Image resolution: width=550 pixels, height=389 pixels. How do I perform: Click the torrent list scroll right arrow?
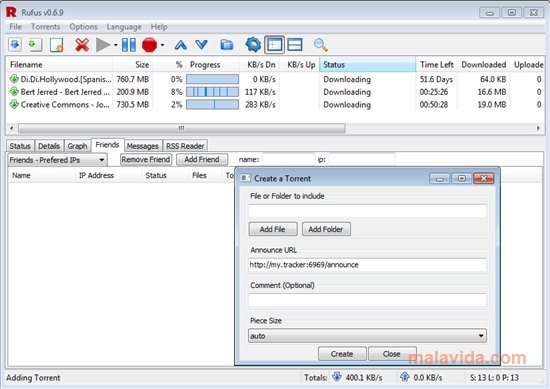[538, 128]
